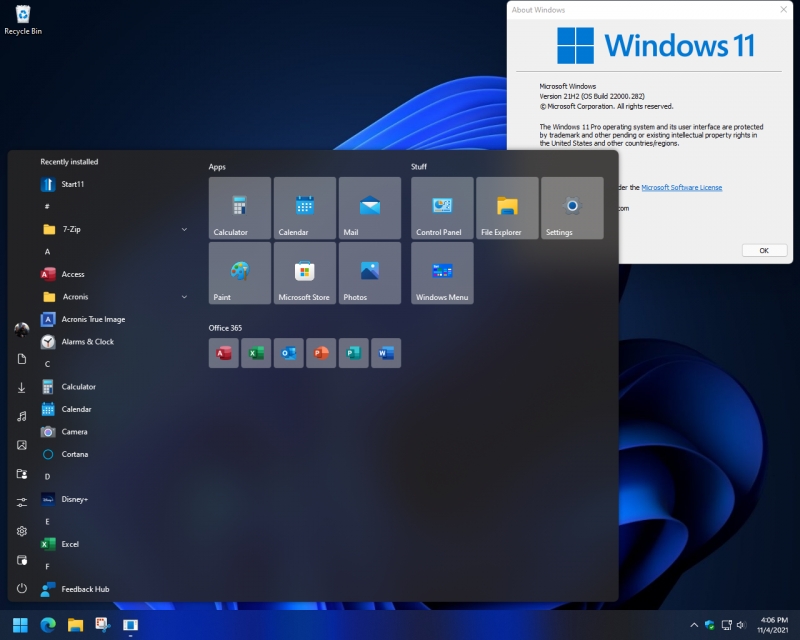Jump using the letter A header
Viewport: 800px width, 640px height.
[x=47, y=252]
